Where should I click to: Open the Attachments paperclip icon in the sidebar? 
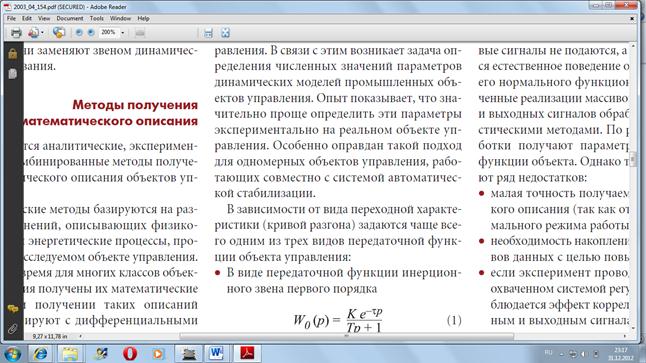13,328
